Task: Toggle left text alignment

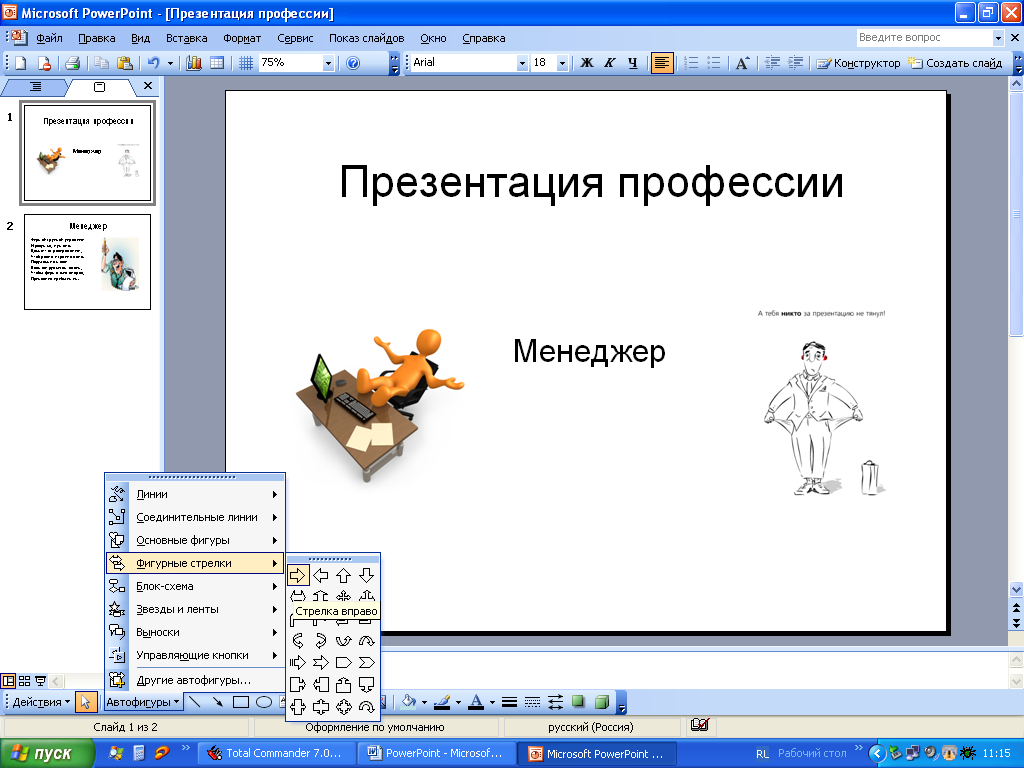Action: pyautogui.click(x=662, y=63)
